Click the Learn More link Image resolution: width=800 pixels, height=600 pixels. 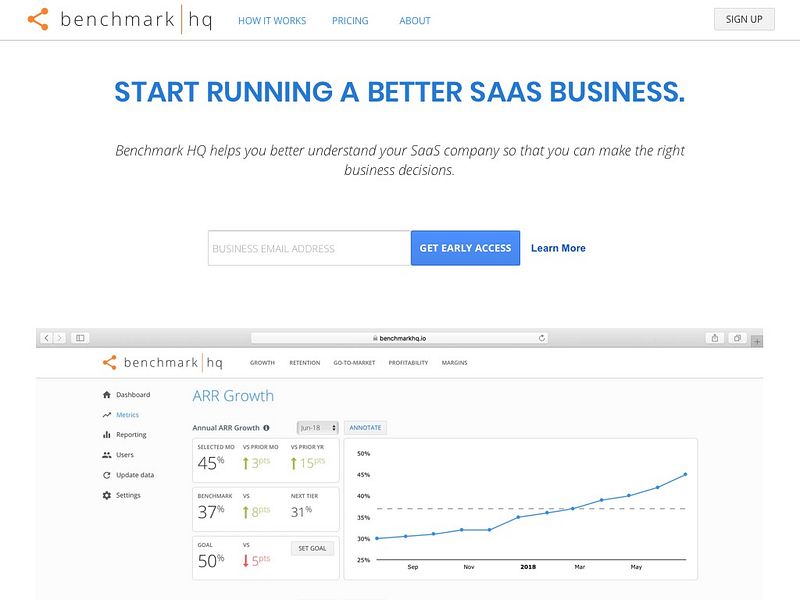[x=557, y=248]
